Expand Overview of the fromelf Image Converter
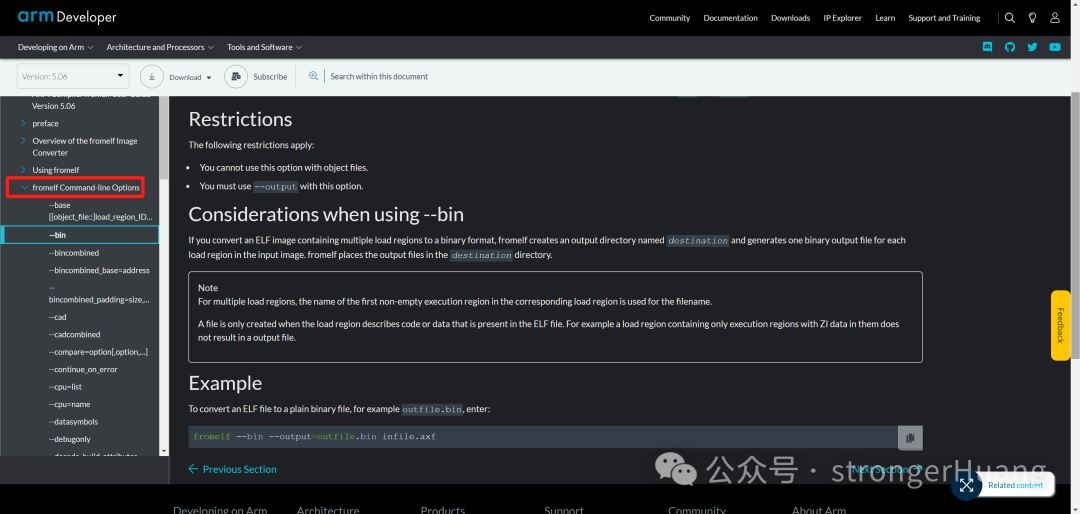This screenshot has height=514, width=1080. tap(24, 141)
